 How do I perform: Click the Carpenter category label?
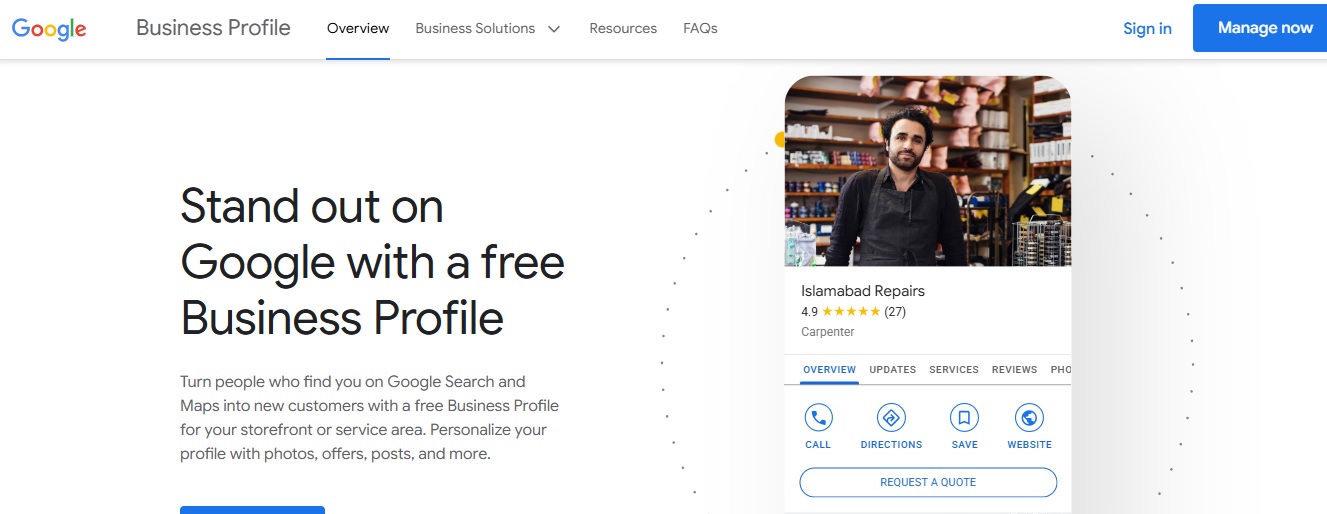tap(828, 332)
